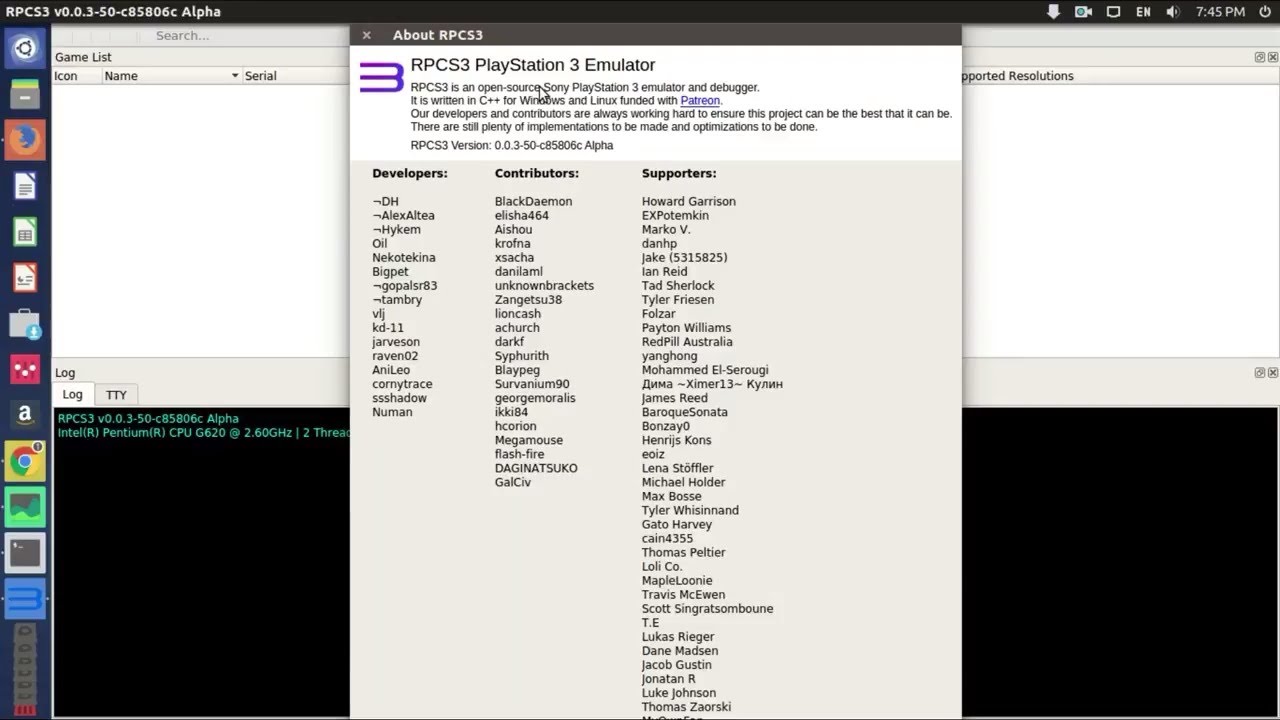Click the RPCS3 PlayStation 3 Emulator title
Image resolution: width=1280 pixels, height=720 pixels.
533,65
